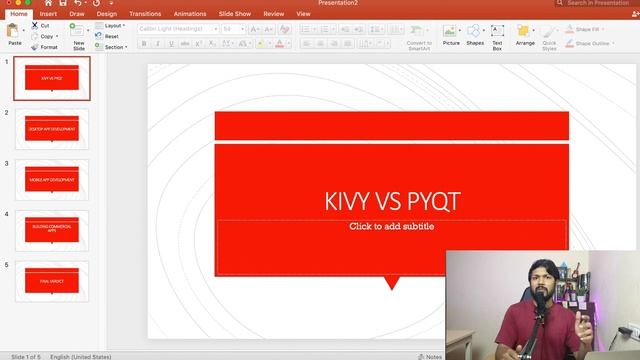640x360 pixels.
Task: Click the Reset slide icon
Action: 98,36
